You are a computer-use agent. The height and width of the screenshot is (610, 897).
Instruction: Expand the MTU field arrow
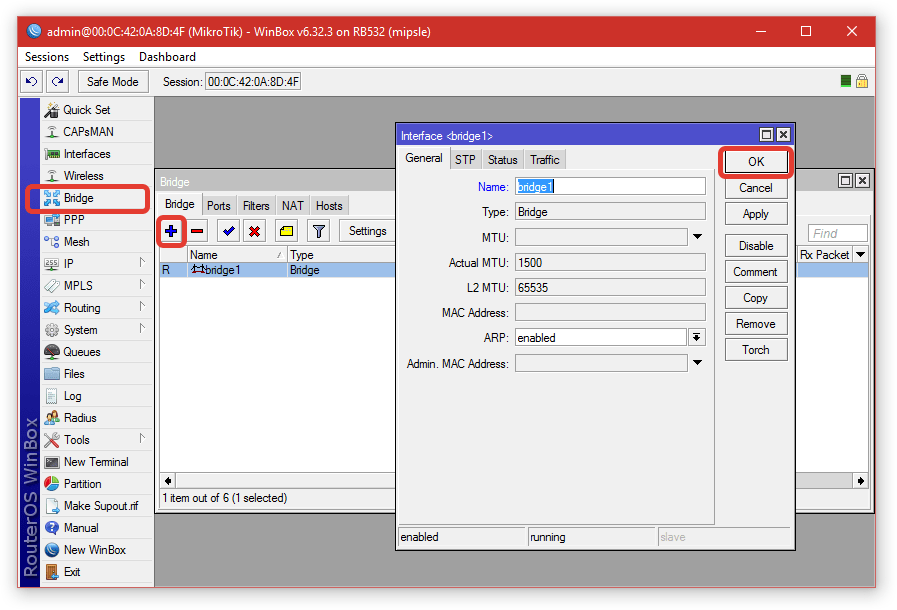697,238
